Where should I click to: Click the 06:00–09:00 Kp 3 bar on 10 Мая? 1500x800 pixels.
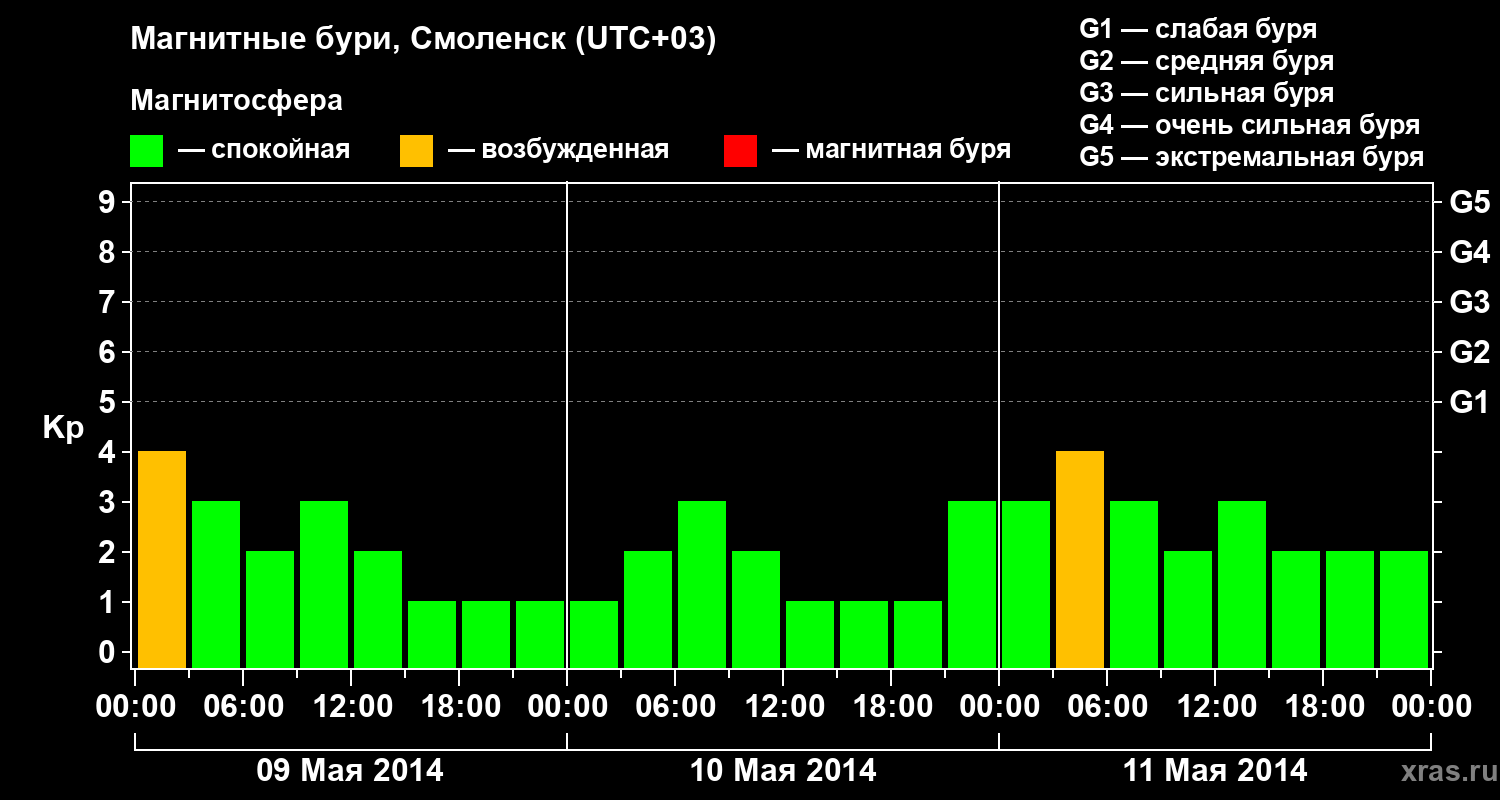click(702, 584)
